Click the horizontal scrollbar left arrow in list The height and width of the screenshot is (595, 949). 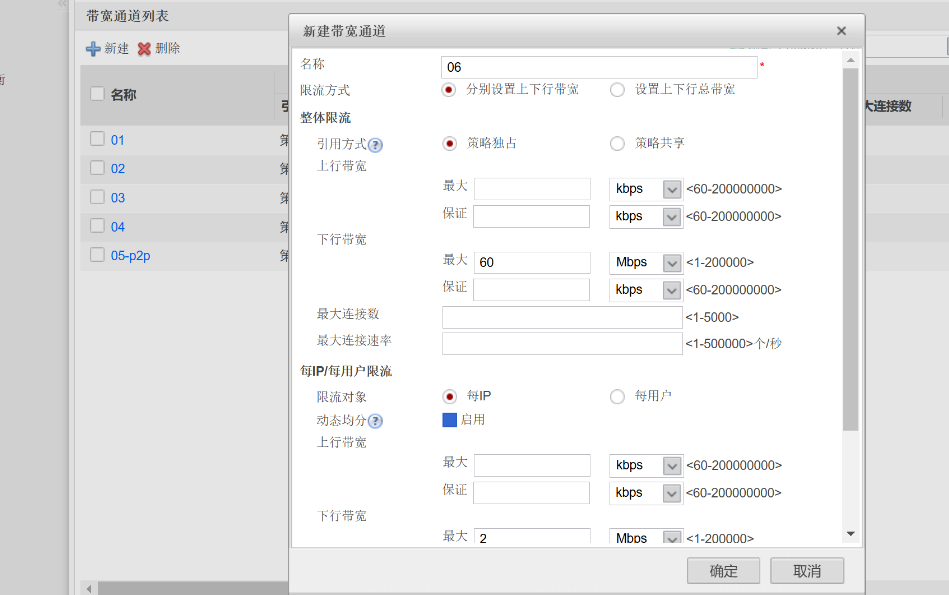pos(89,588)
